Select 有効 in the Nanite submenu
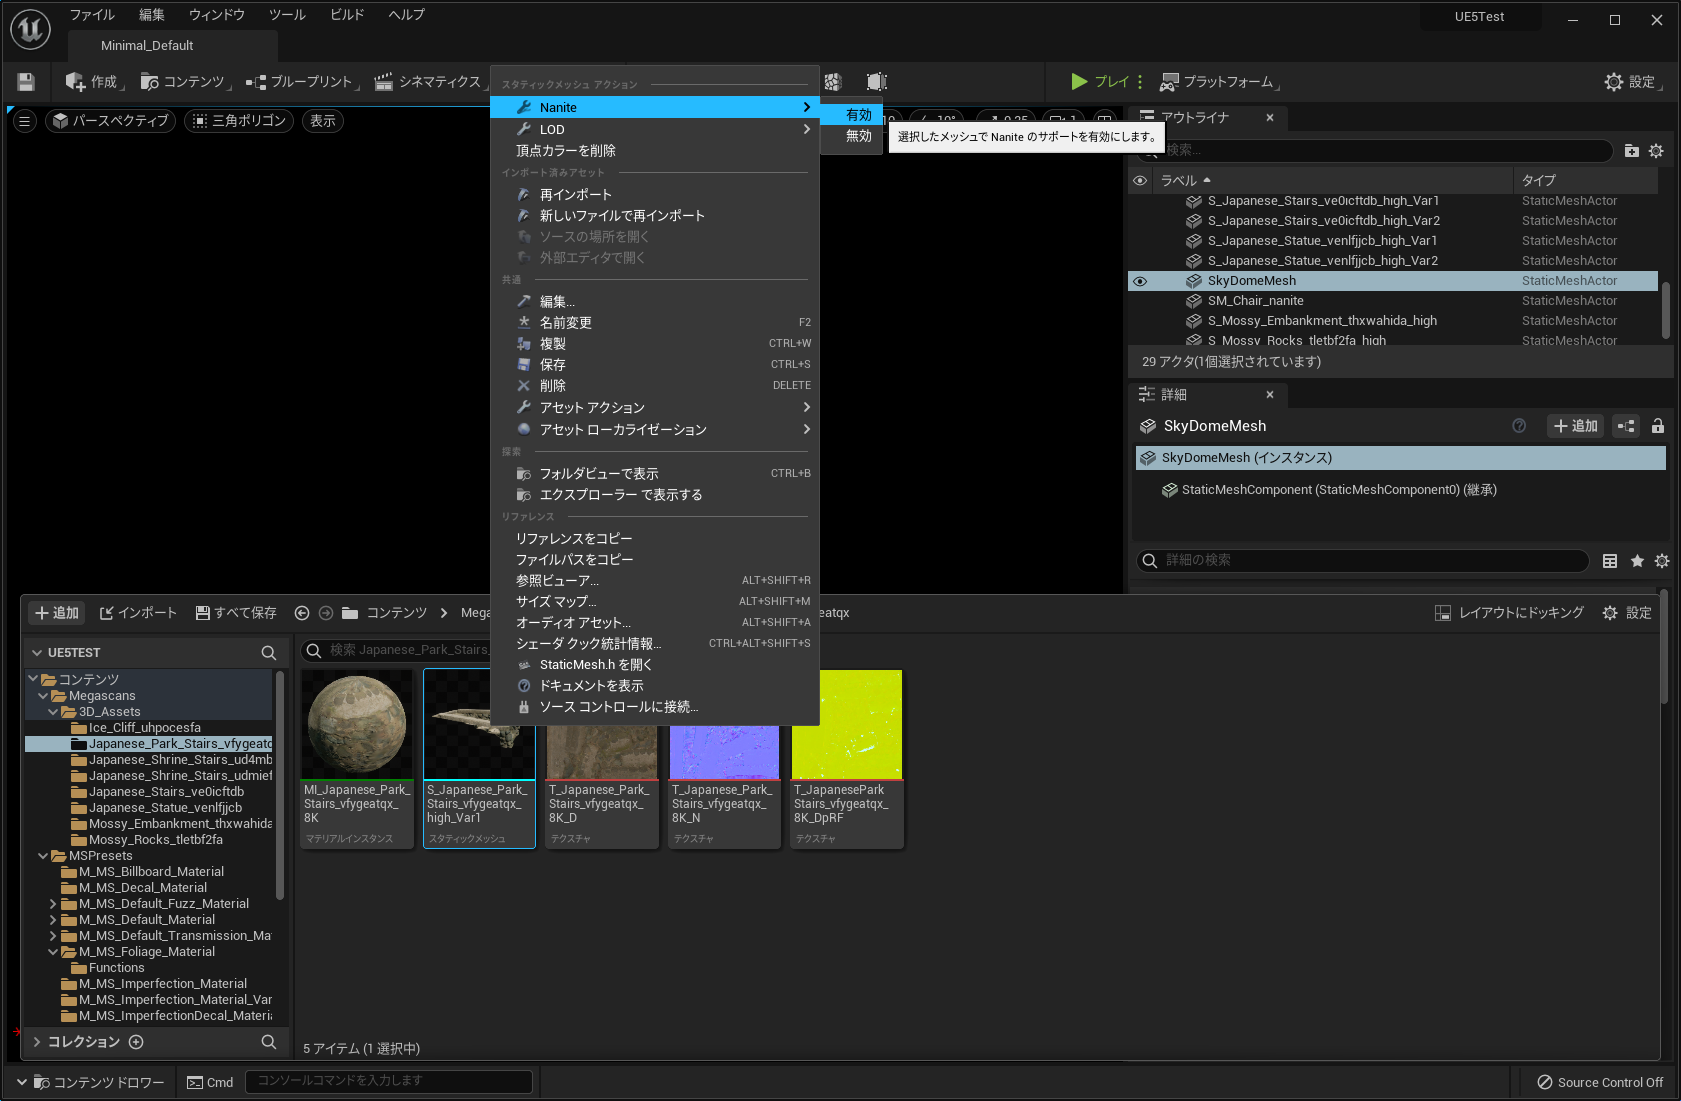1681x1101 pixels. [853, 115]
